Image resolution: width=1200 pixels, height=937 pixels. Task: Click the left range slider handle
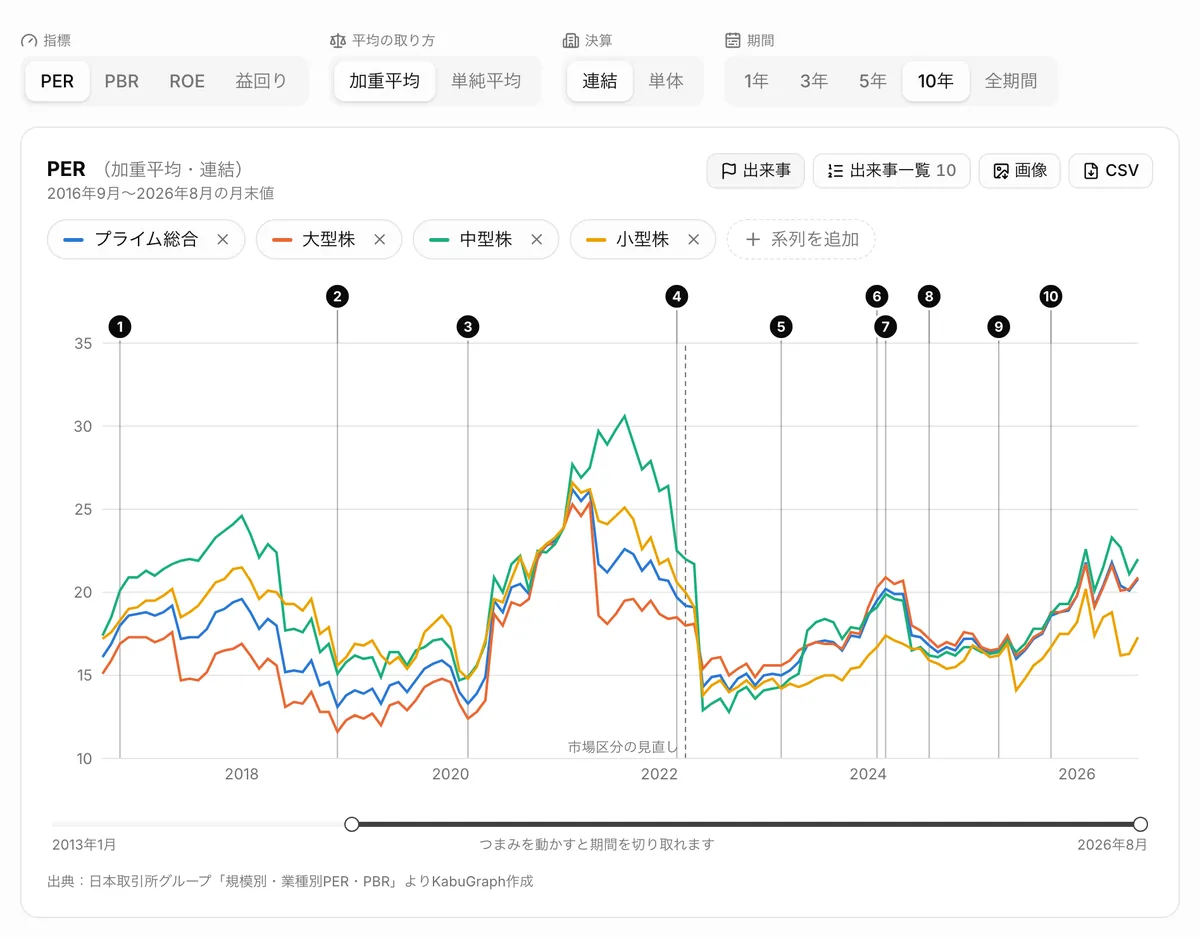point(351,824)
